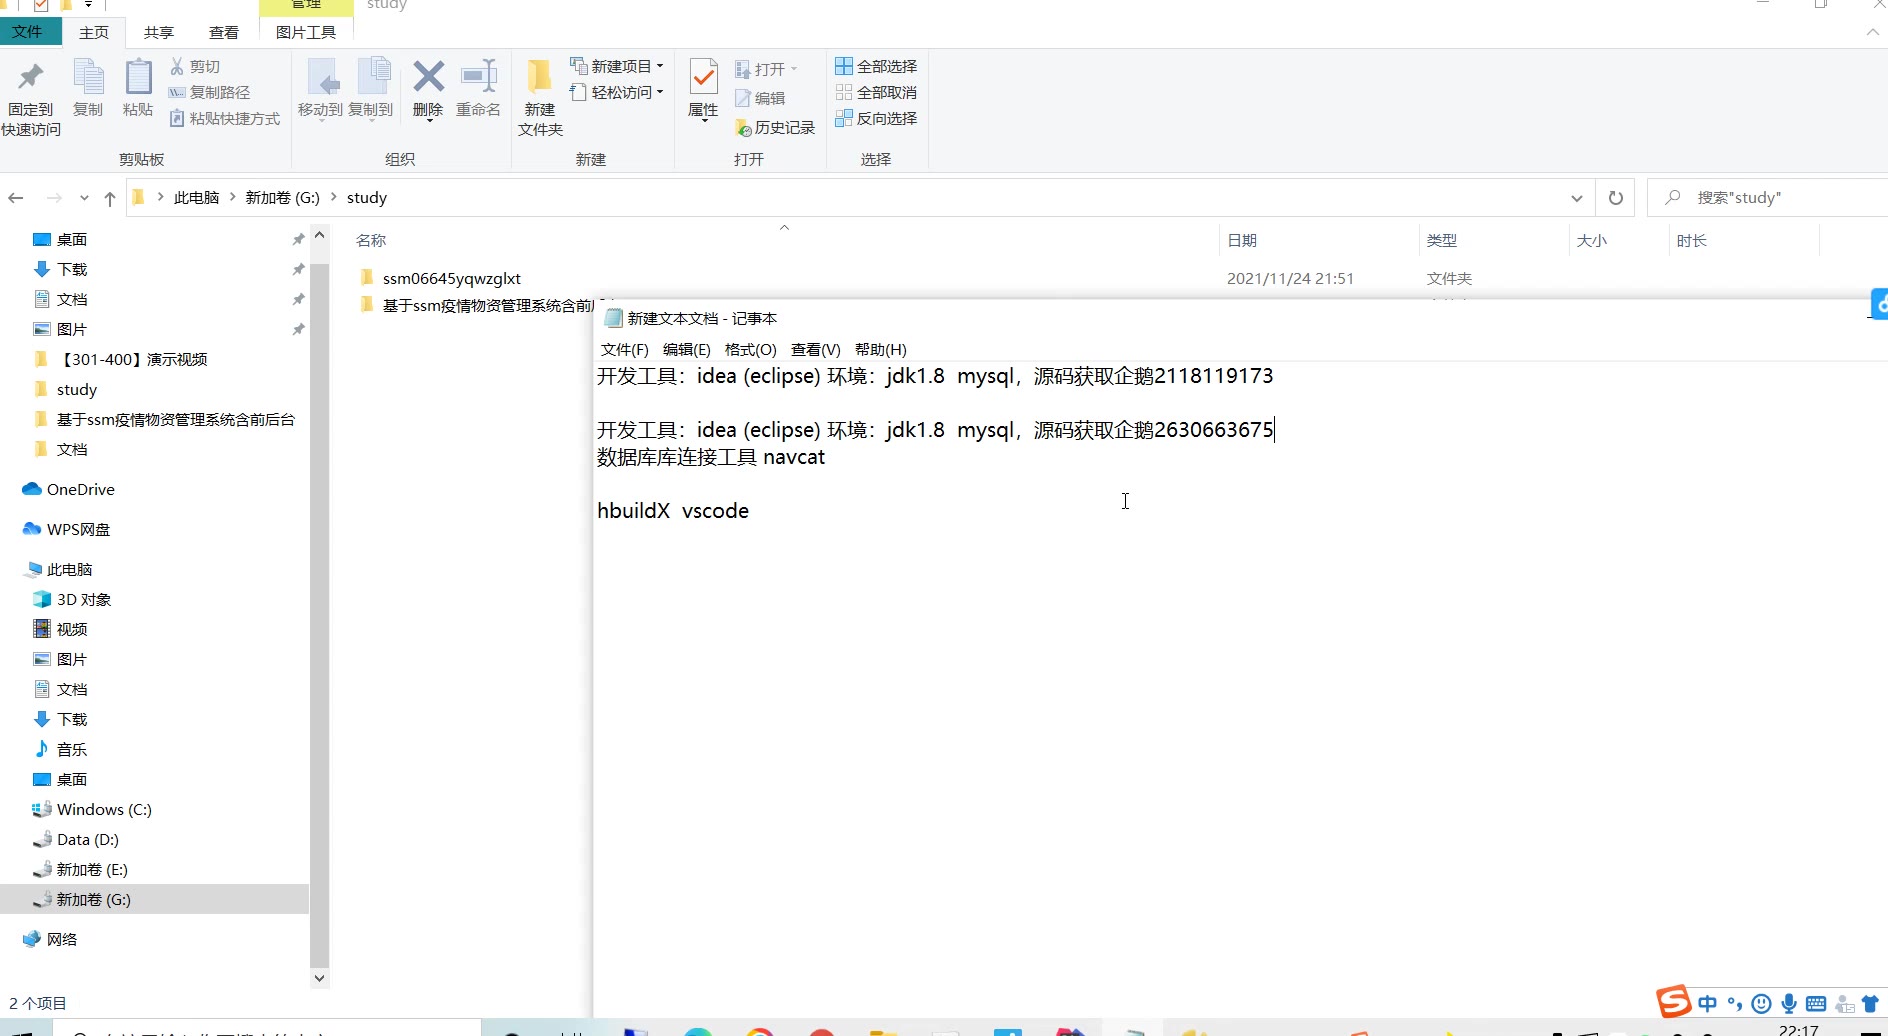Pin folder to Quick access
Image resolution: width=1888 pixels, height=1036 pixels.
[31, 98]
